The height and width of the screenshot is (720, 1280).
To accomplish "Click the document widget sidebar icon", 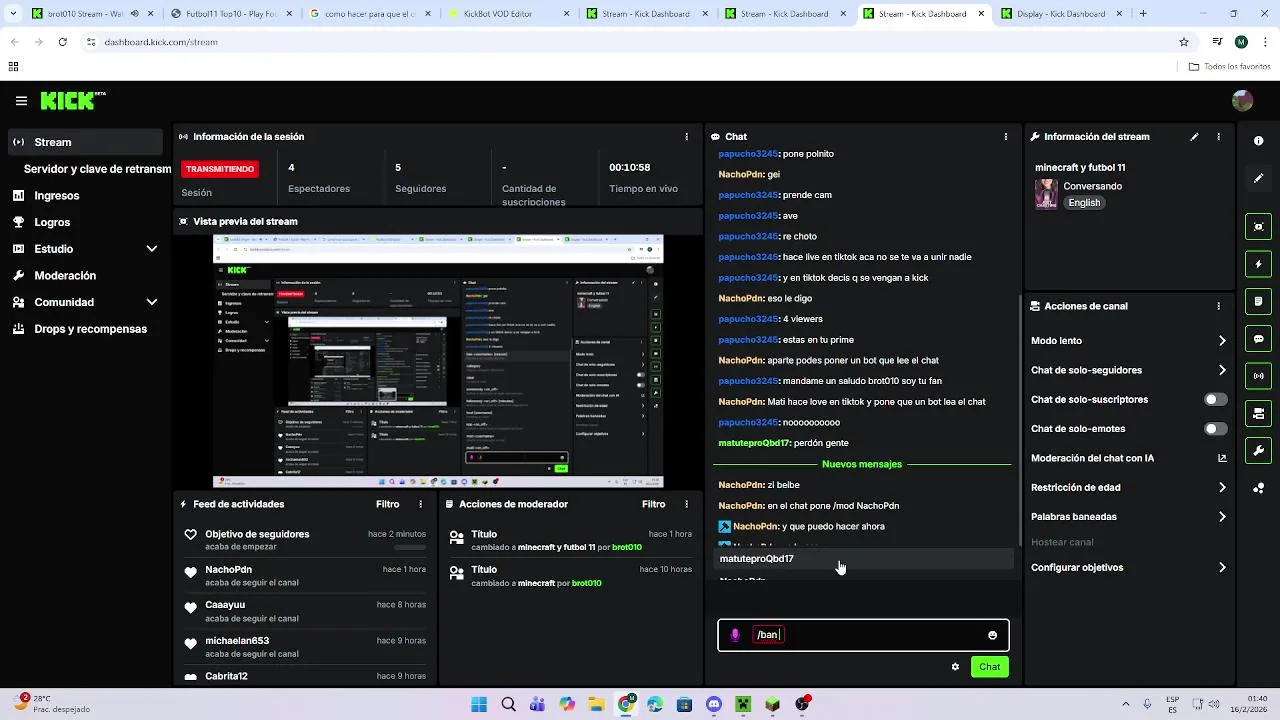I will [1258, 301].
